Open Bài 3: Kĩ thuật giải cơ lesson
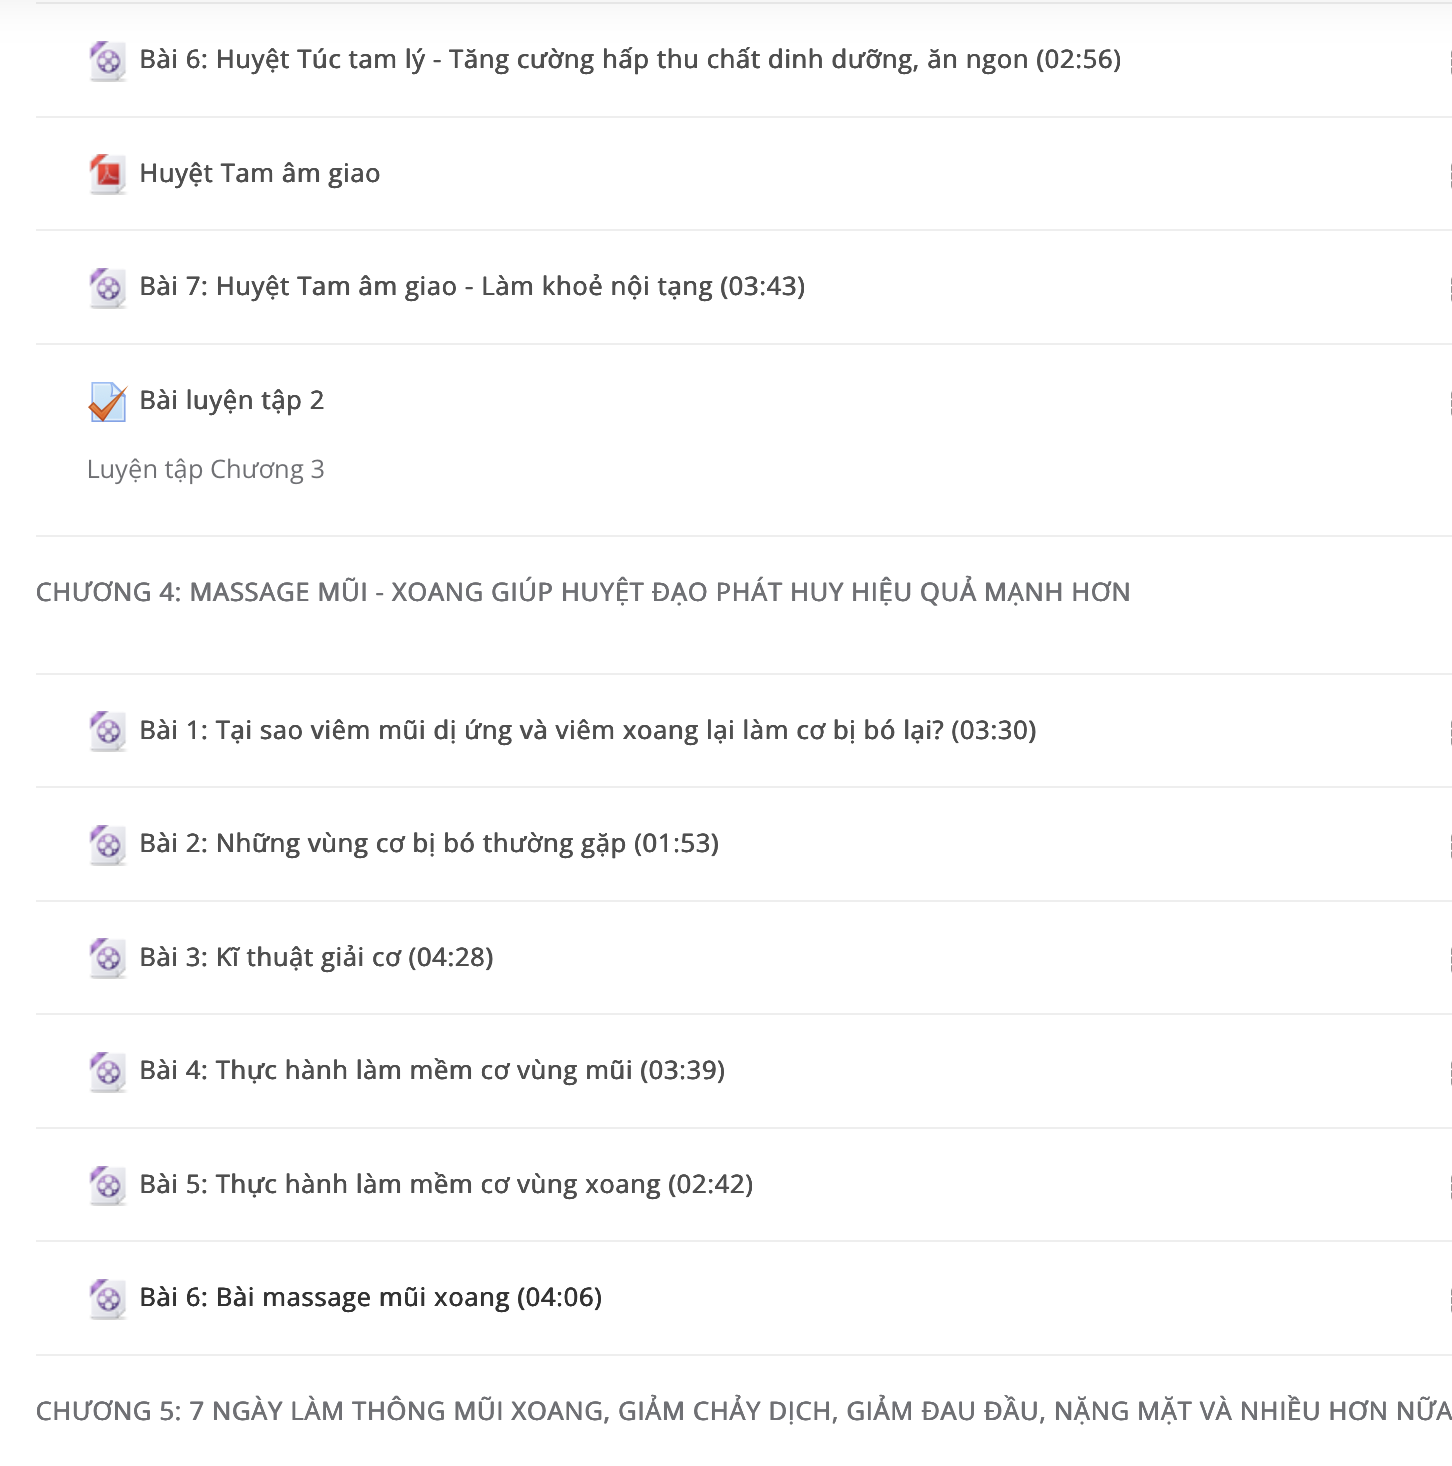The image size is (1452, 1466). (x=316, y=957)
